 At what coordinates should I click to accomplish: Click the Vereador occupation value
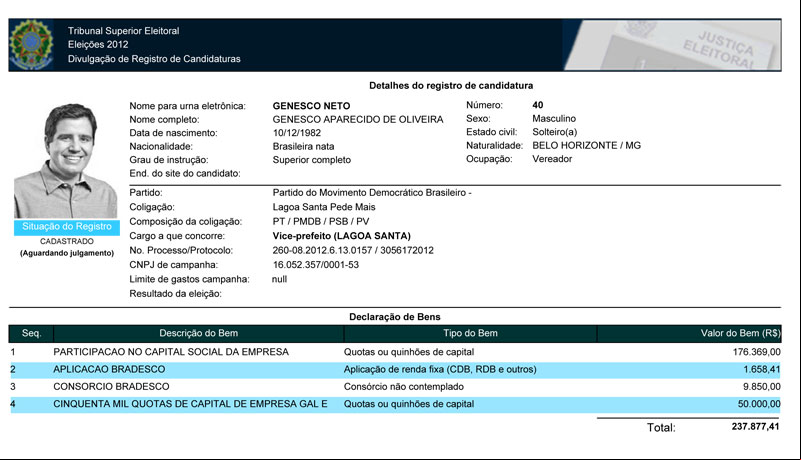(552, 158)
